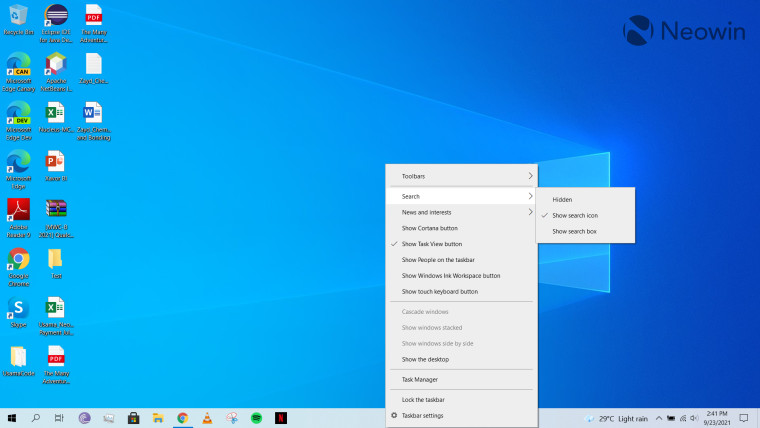Select the Google Chrome desktop shortcut

[18, 267]
